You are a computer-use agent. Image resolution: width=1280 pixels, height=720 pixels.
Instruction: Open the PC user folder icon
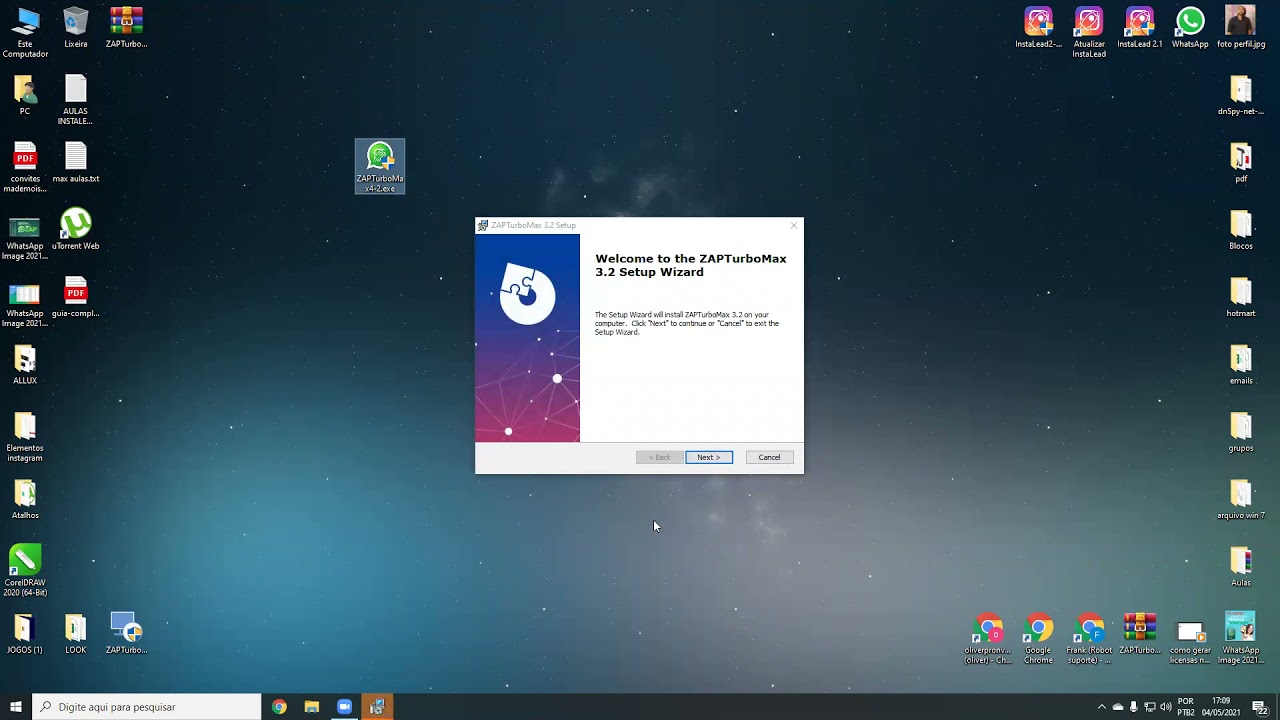pyautogui.click(x=25, y=95)
